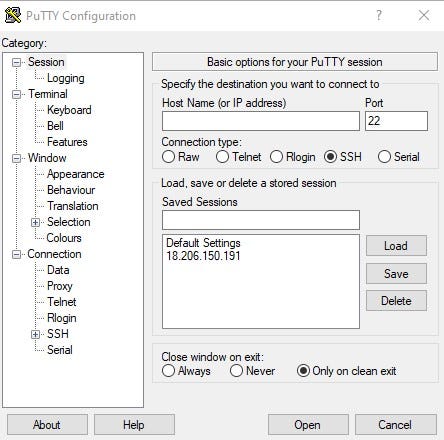Expand the Selection tree node
This screenshot has height=440, width=444.
(35, 222)
